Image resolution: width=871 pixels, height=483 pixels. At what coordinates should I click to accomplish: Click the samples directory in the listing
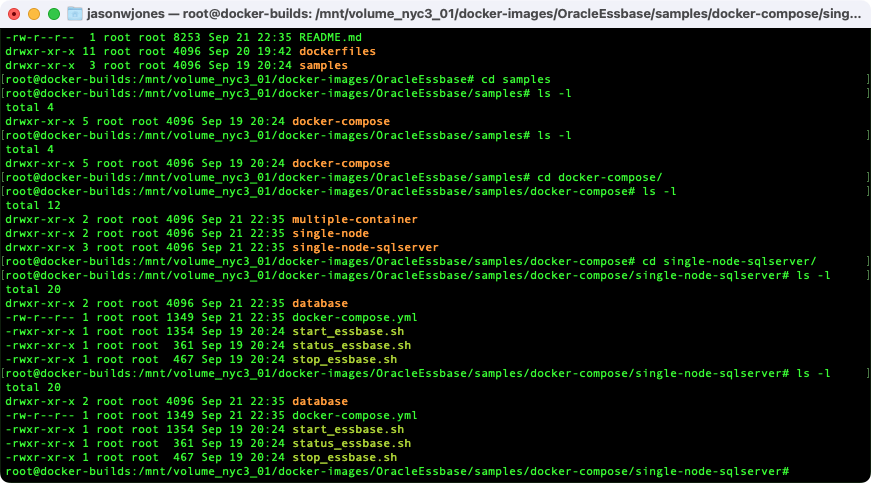[x=323, y=65]
